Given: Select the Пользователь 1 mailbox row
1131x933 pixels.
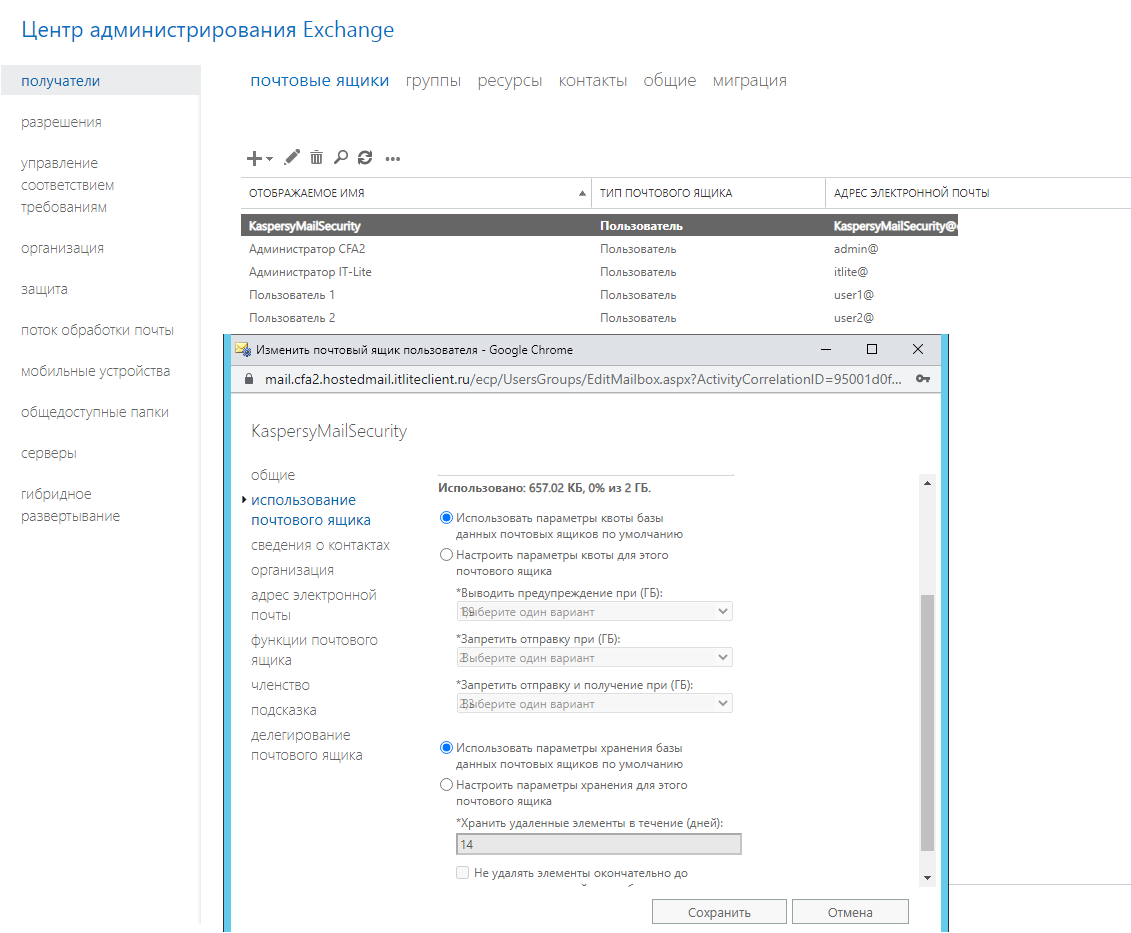Looking at the screenshot, I should pyautogui.click(x=599, y=295).
